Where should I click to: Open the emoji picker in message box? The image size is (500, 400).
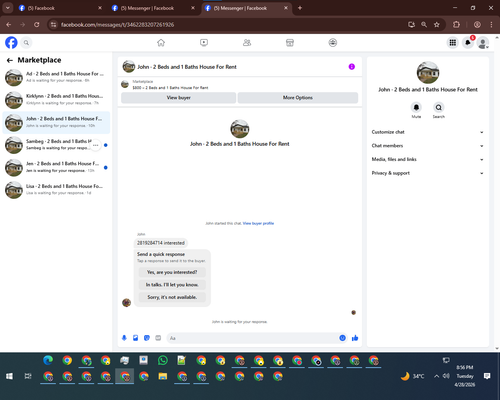[342, 338]
